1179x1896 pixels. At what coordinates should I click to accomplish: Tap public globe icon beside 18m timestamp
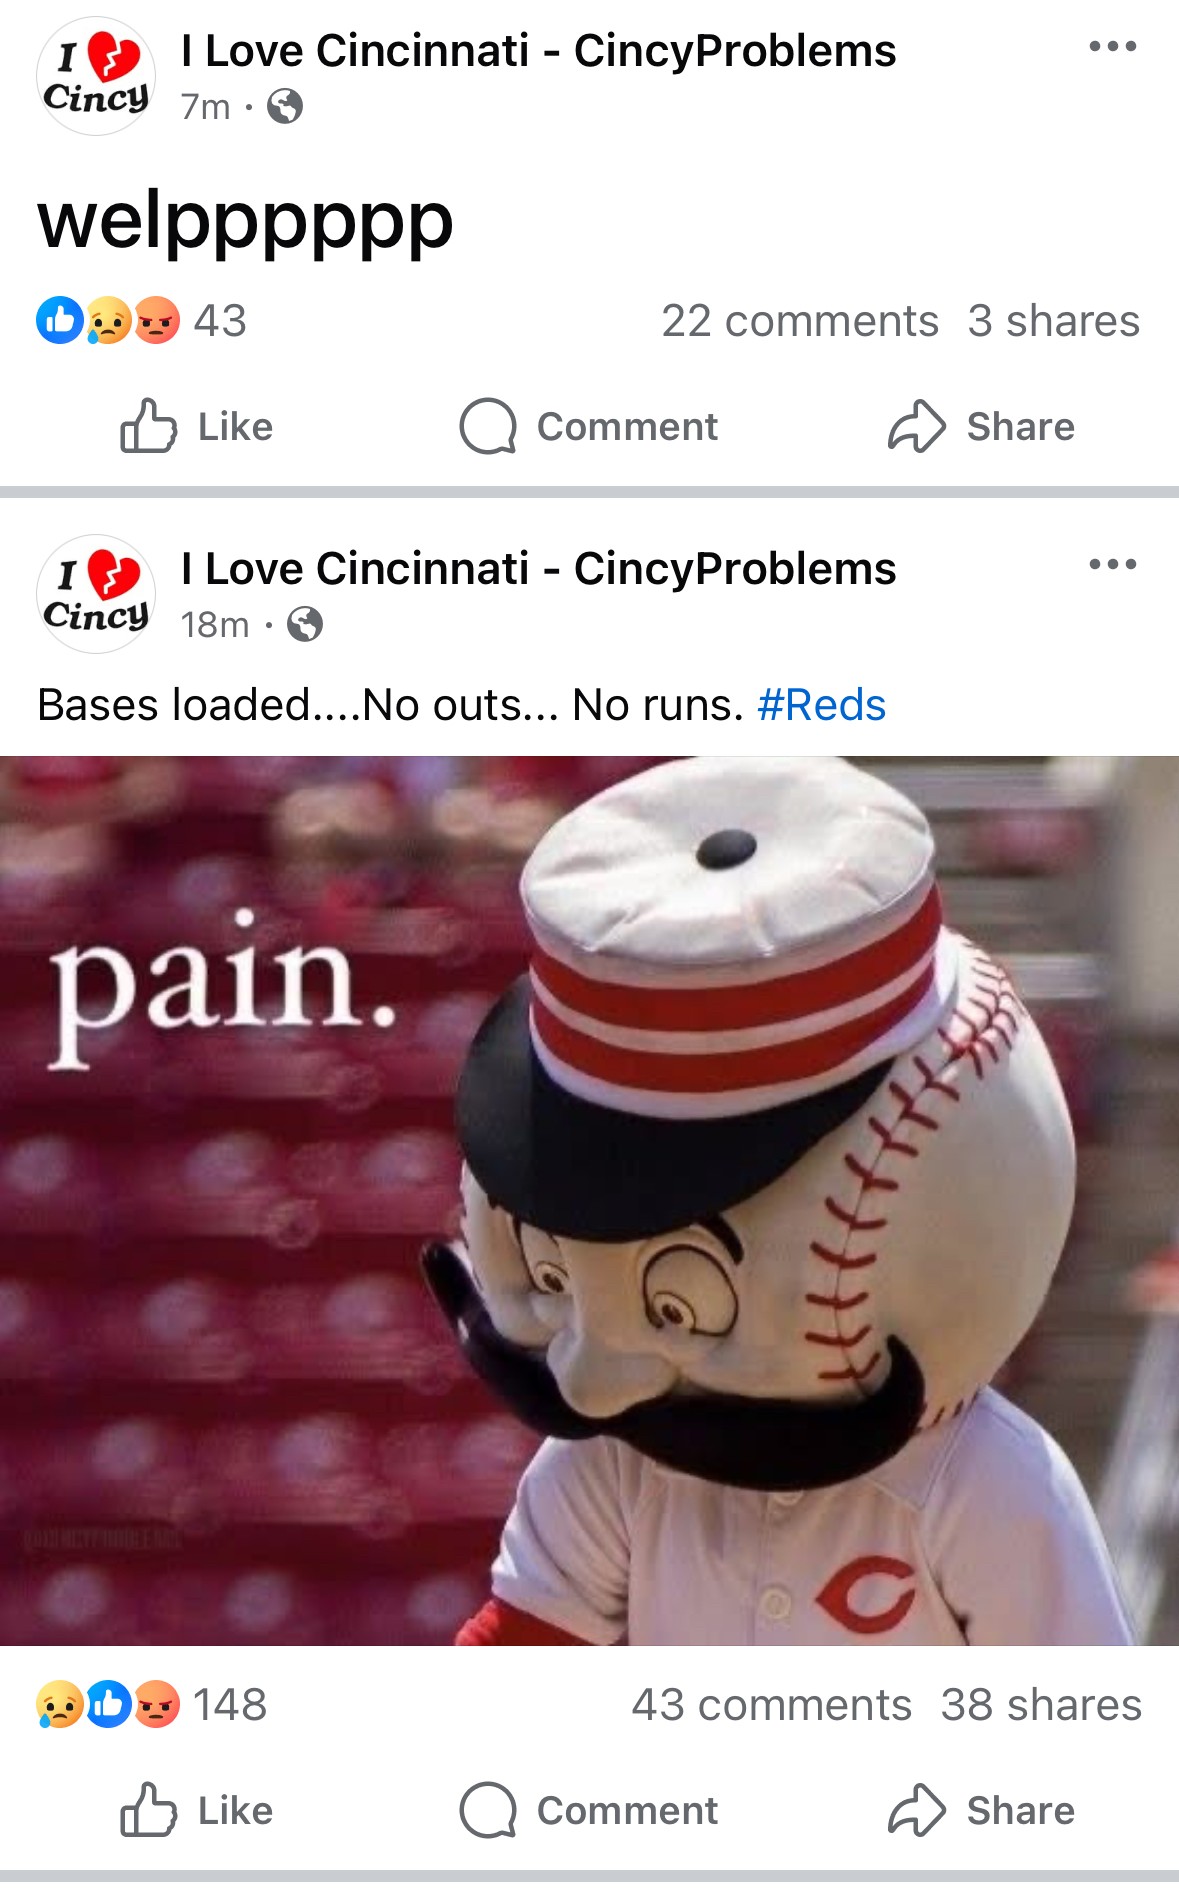(305, 625)
